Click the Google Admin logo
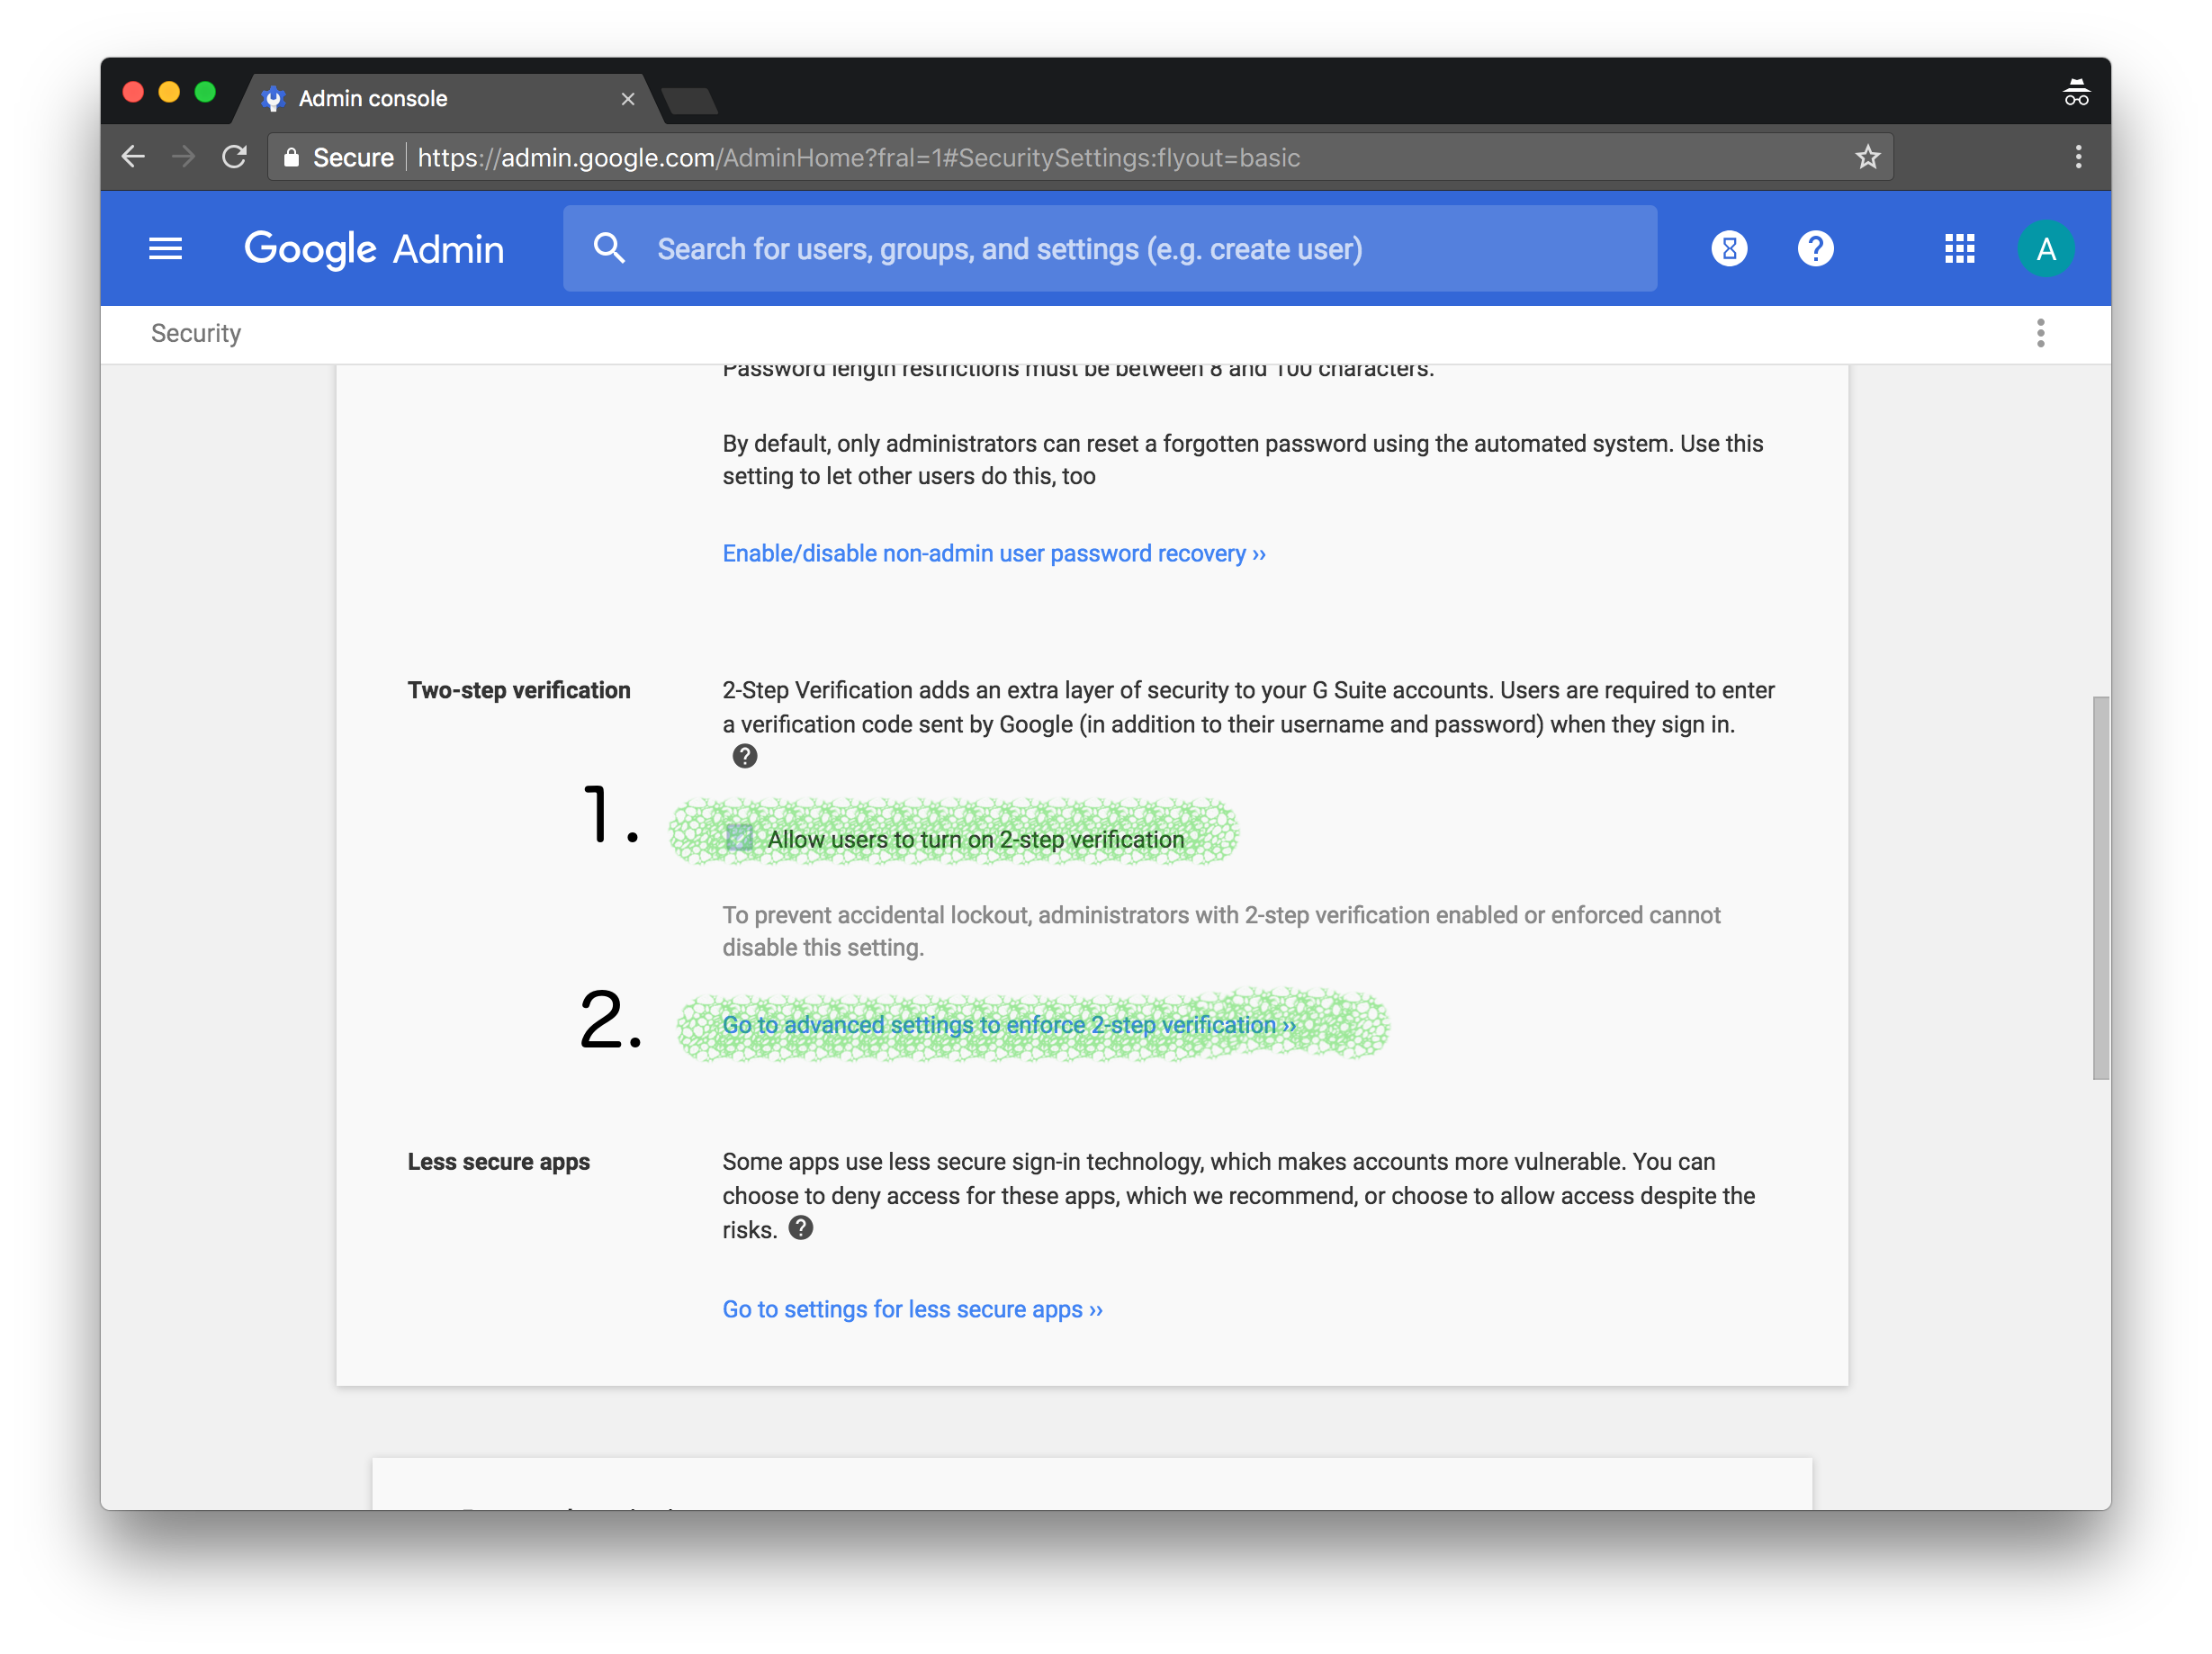The width and height of the screenshot is (2212, 1654). coord(373,249)
